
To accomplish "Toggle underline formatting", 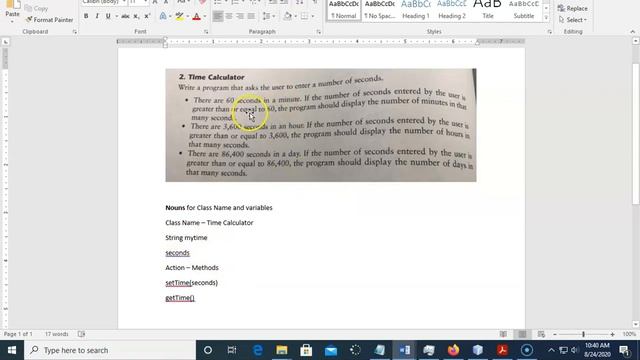I will (x=108, y=16).
